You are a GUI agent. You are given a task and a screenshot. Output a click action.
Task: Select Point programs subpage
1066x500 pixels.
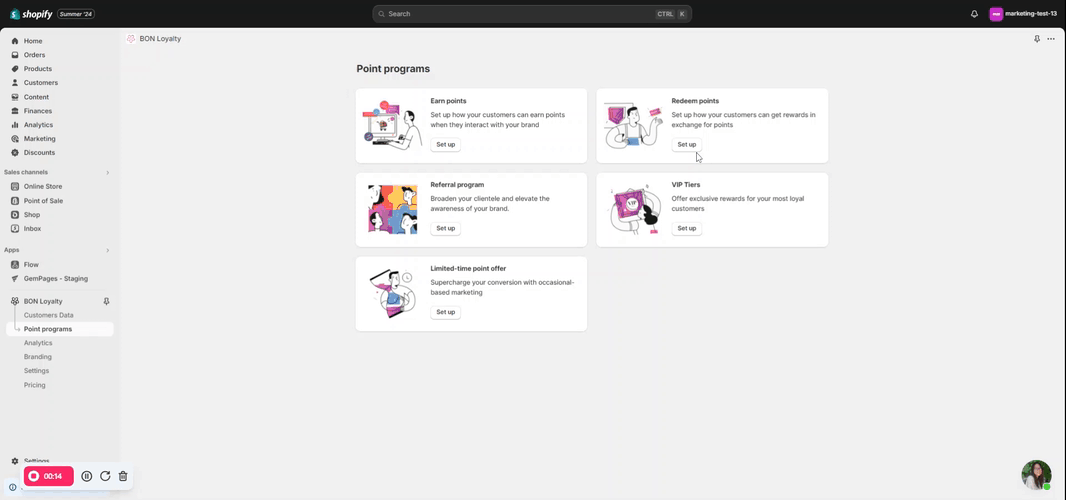click(x=60, y=329)
